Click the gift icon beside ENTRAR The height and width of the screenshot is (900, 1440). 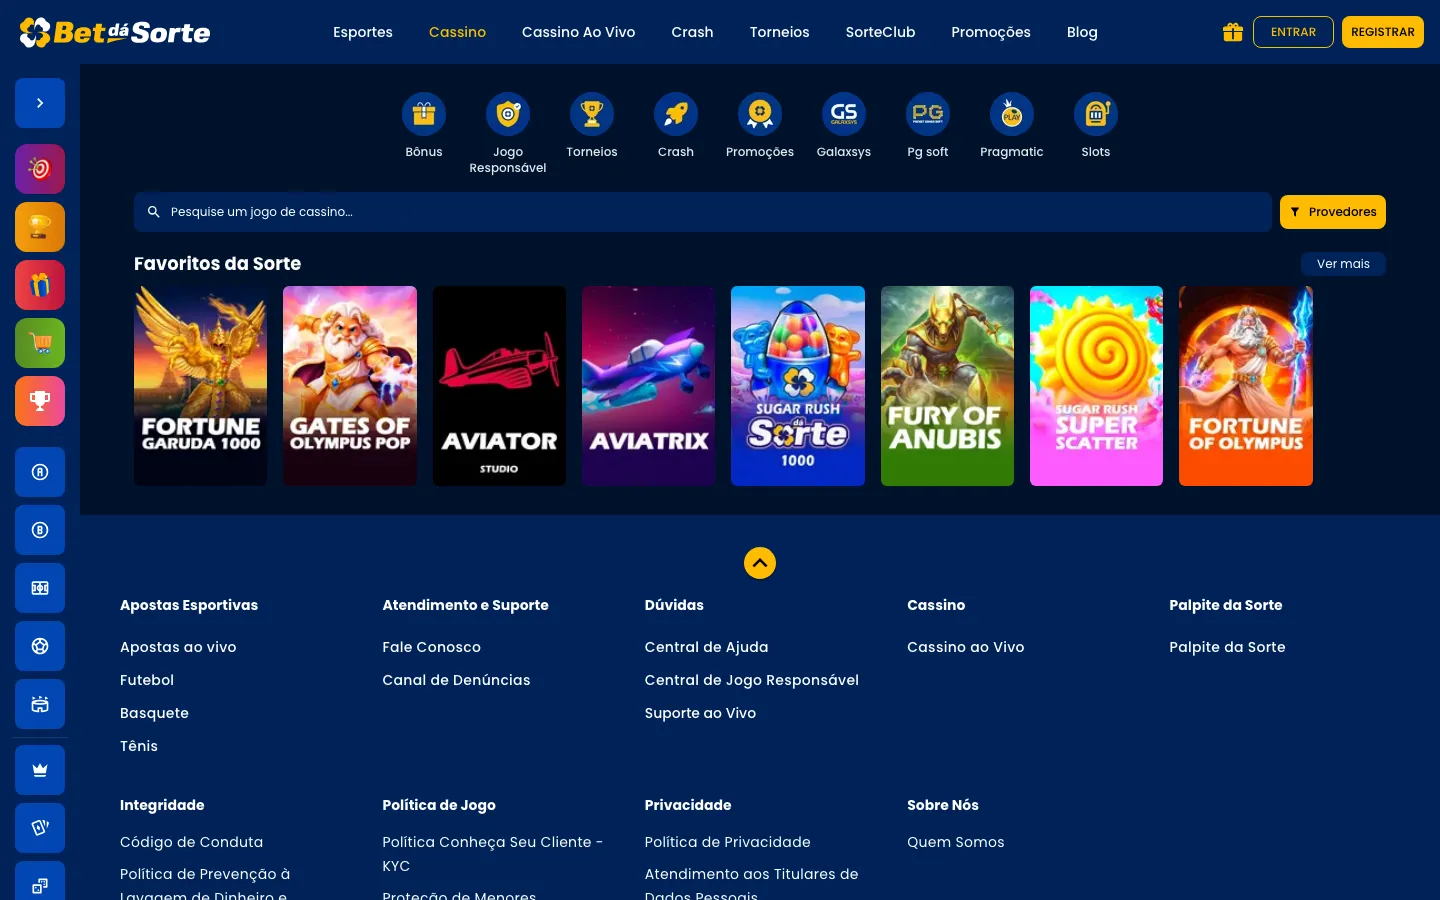(x=1233, y=32)
